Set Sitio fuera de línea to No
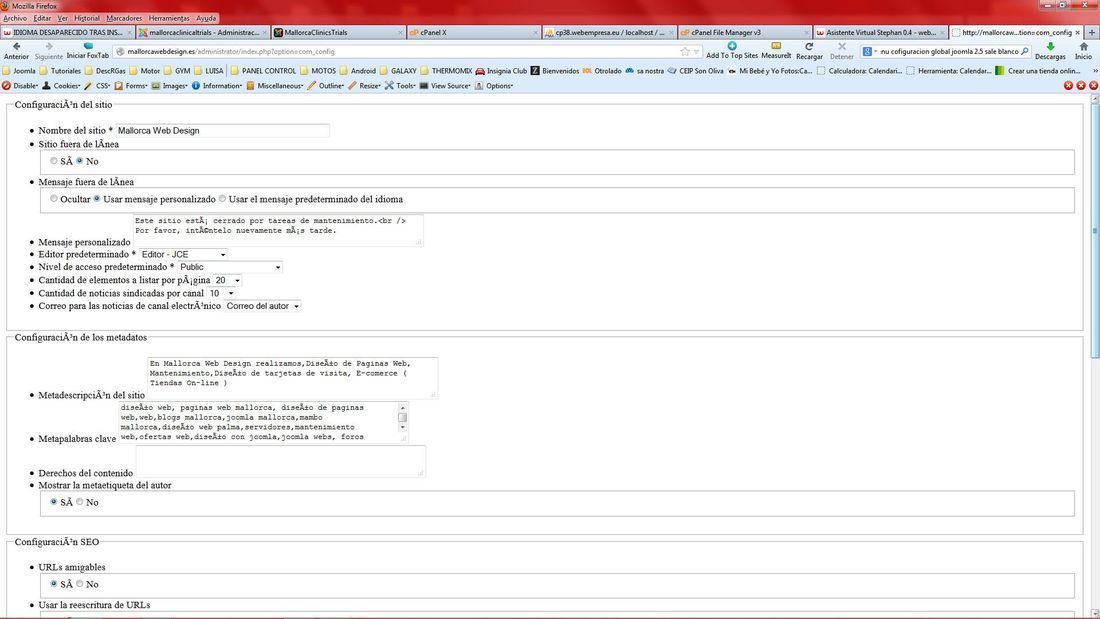The height and width of the screenshot is (619, 1100). pyautogui.click(x=79, y=161)
